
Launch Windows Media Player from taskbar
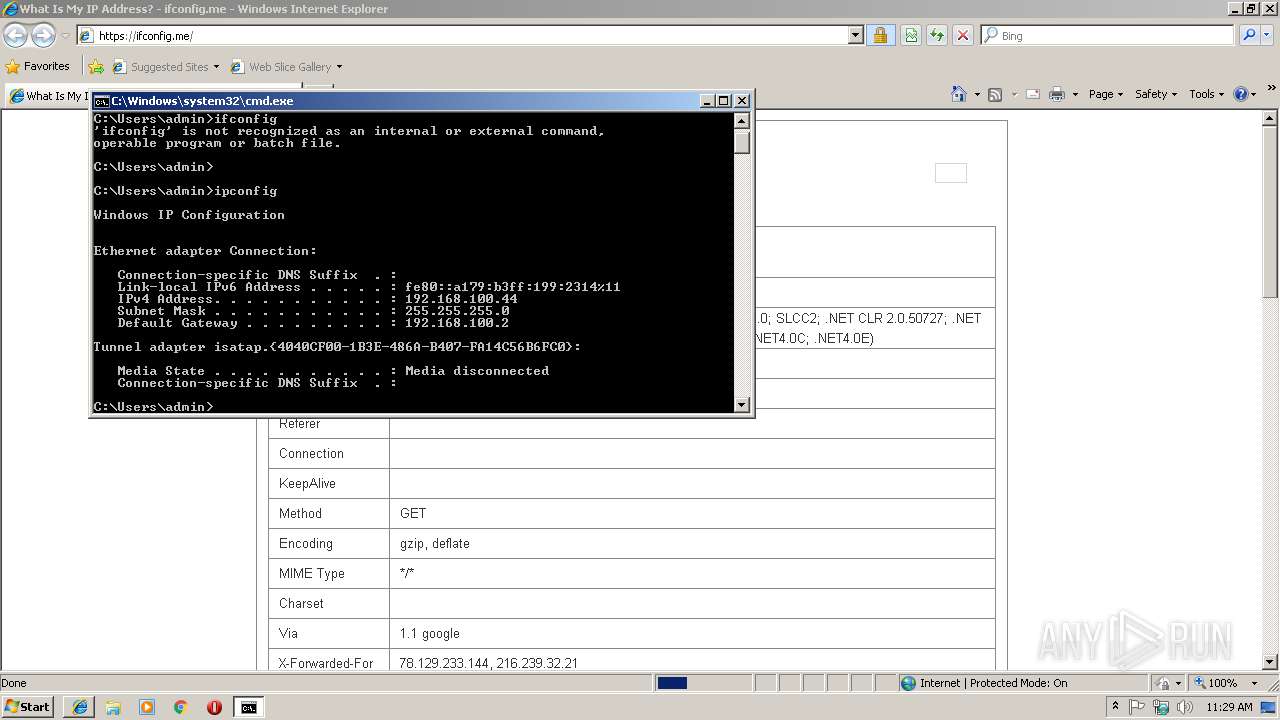tap(147, 707)
